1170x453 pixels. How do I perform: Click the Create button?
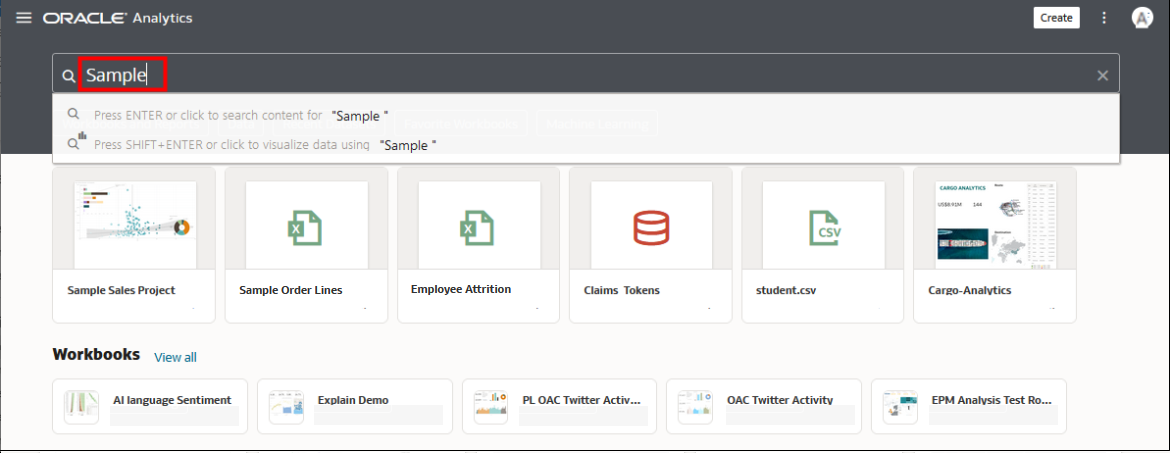pyautogui.click(x=1056, y=18)
